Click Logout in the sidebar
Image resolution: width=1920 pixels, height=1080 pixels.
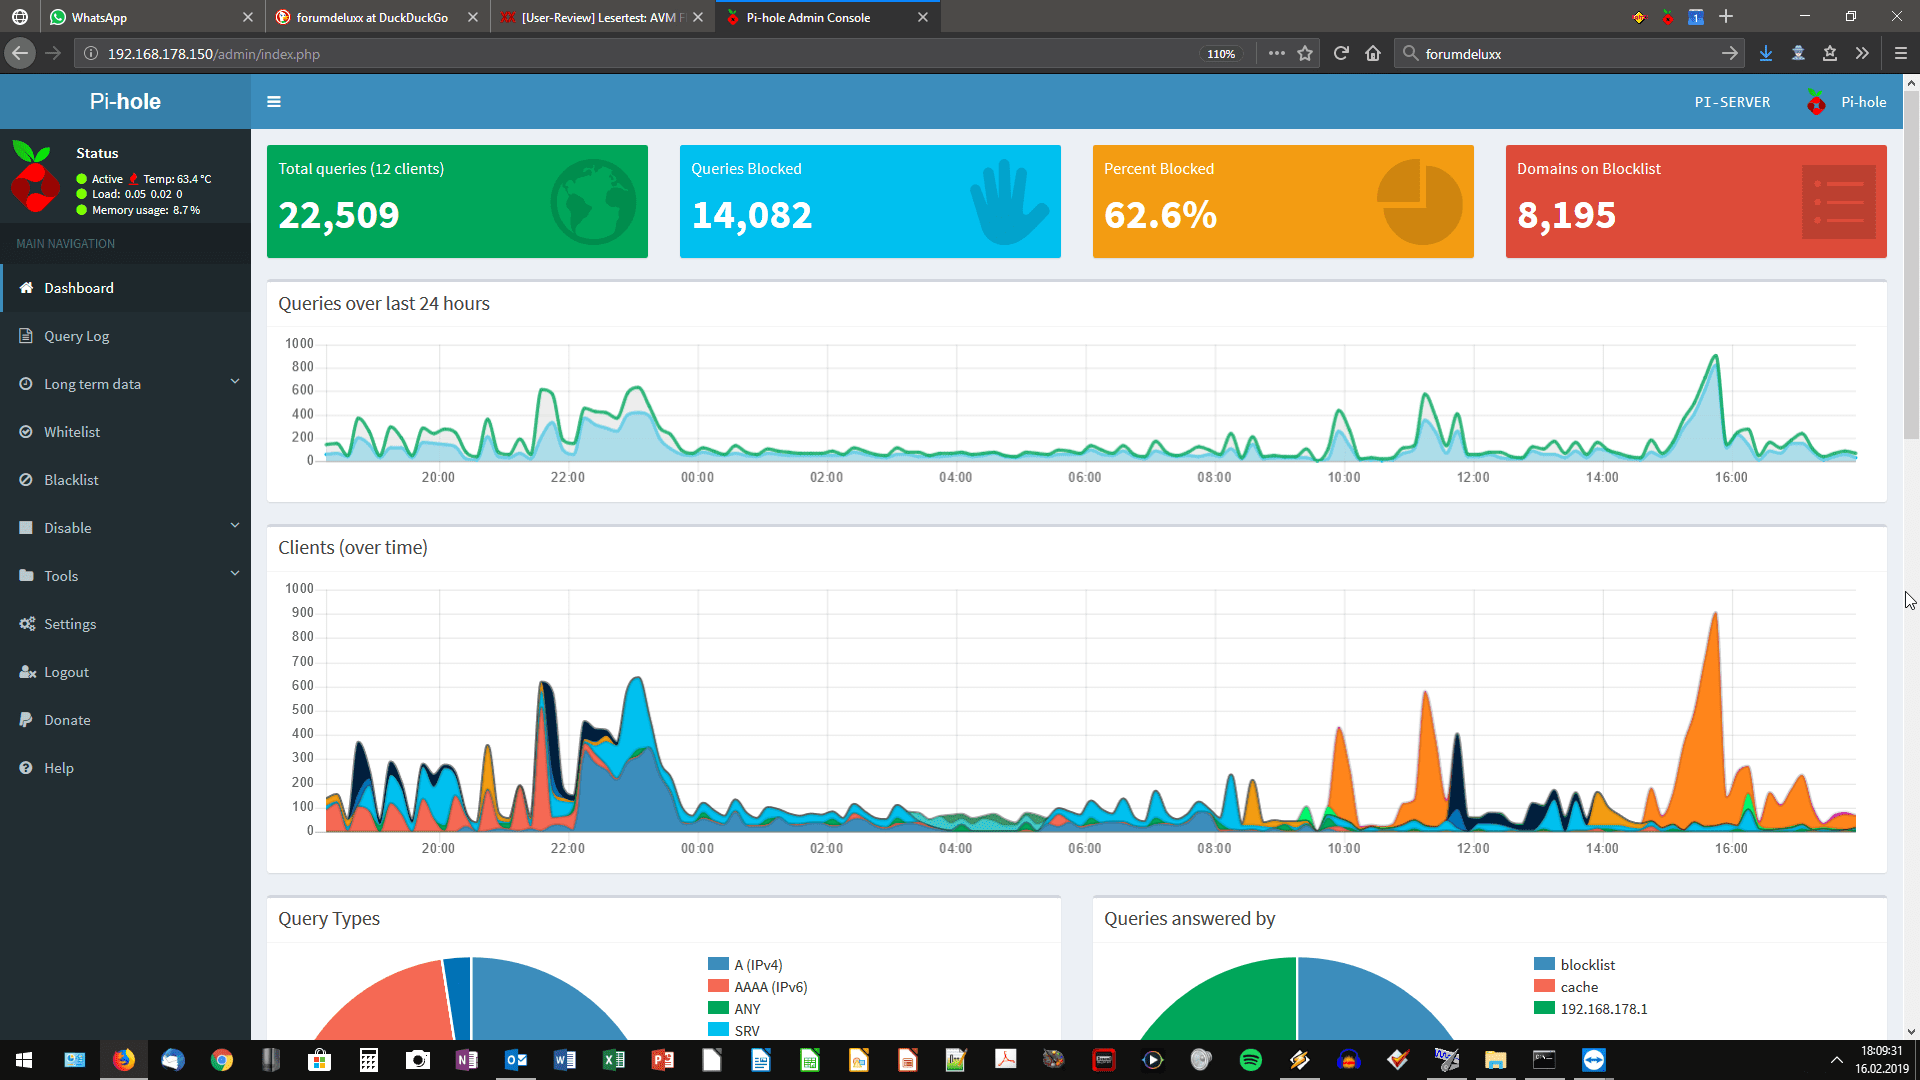[125, 672]
